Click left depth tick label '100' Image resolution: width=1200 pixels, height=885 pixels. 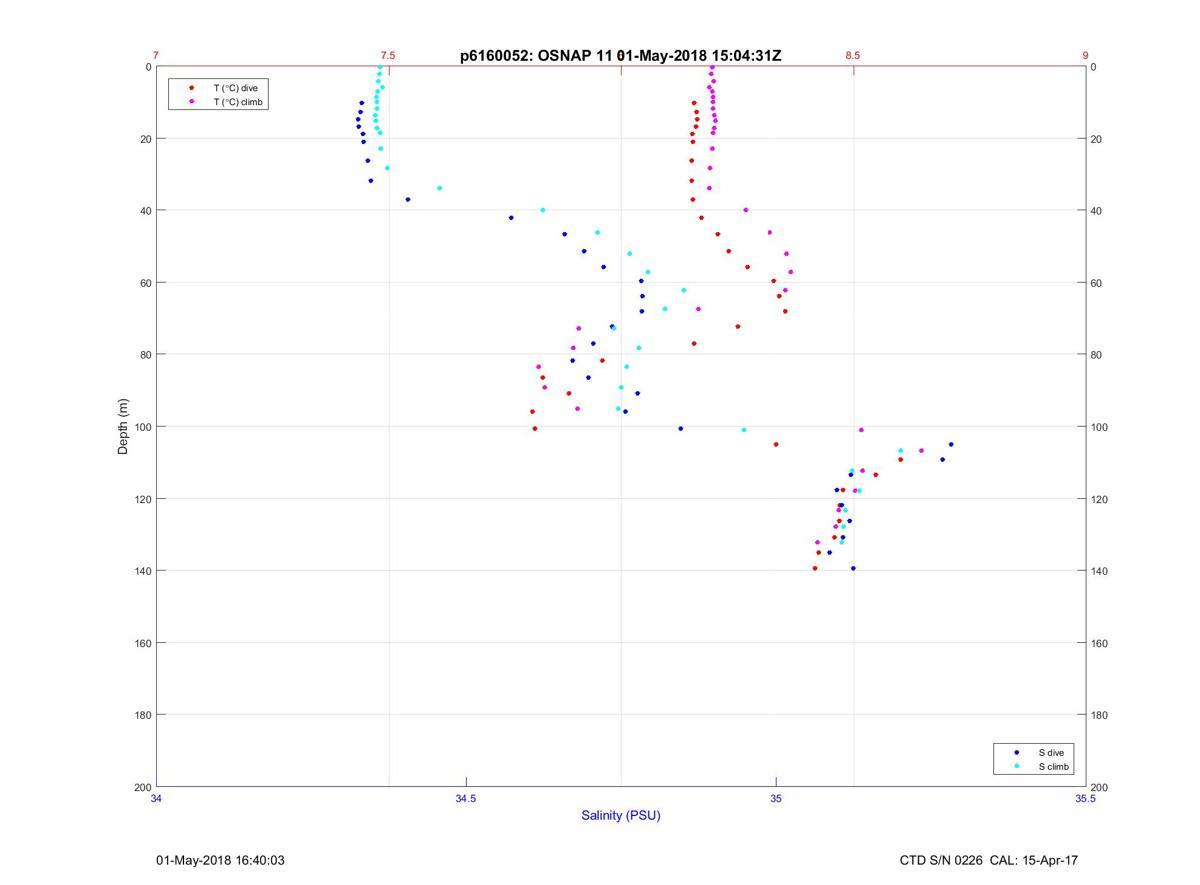click(x=142, y=427)
